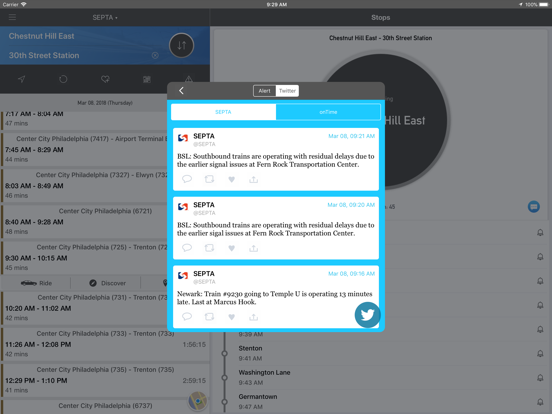This screenshot has height=414, width=552.
Task: Go back using popup chevron
Action: point(181,91)
